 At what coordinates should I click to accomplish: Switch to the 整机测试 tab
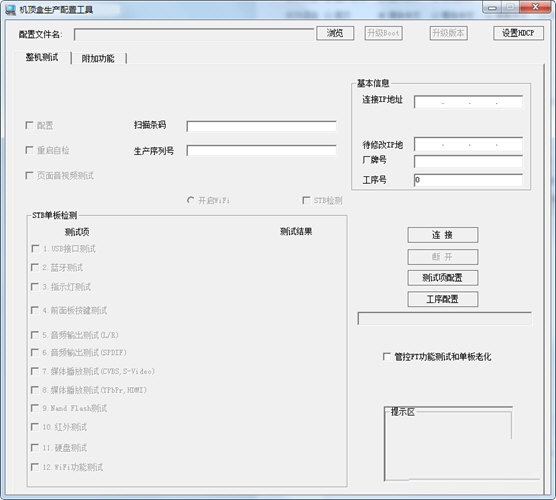pyautogui.click(x=42, y=57)
